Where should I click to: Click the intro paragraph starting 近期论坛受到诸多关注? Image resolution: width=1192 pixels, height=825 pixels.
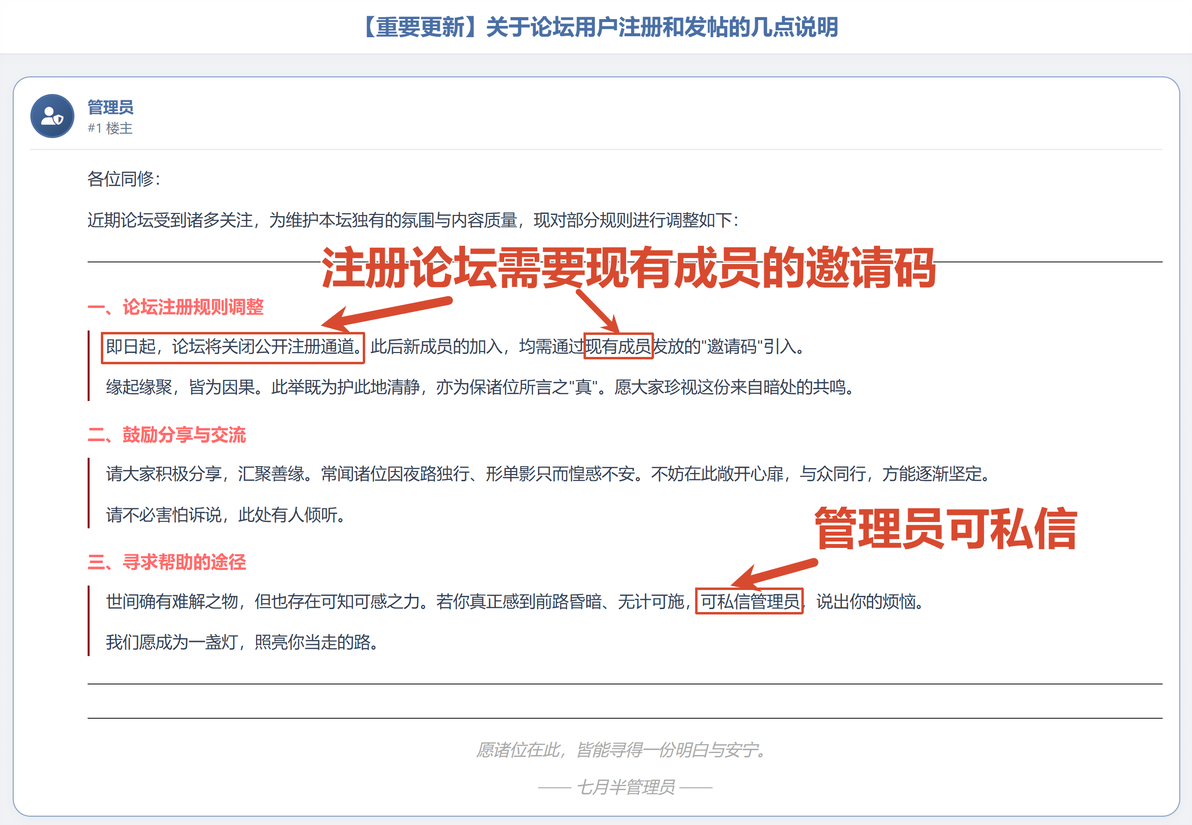[413, 221]
